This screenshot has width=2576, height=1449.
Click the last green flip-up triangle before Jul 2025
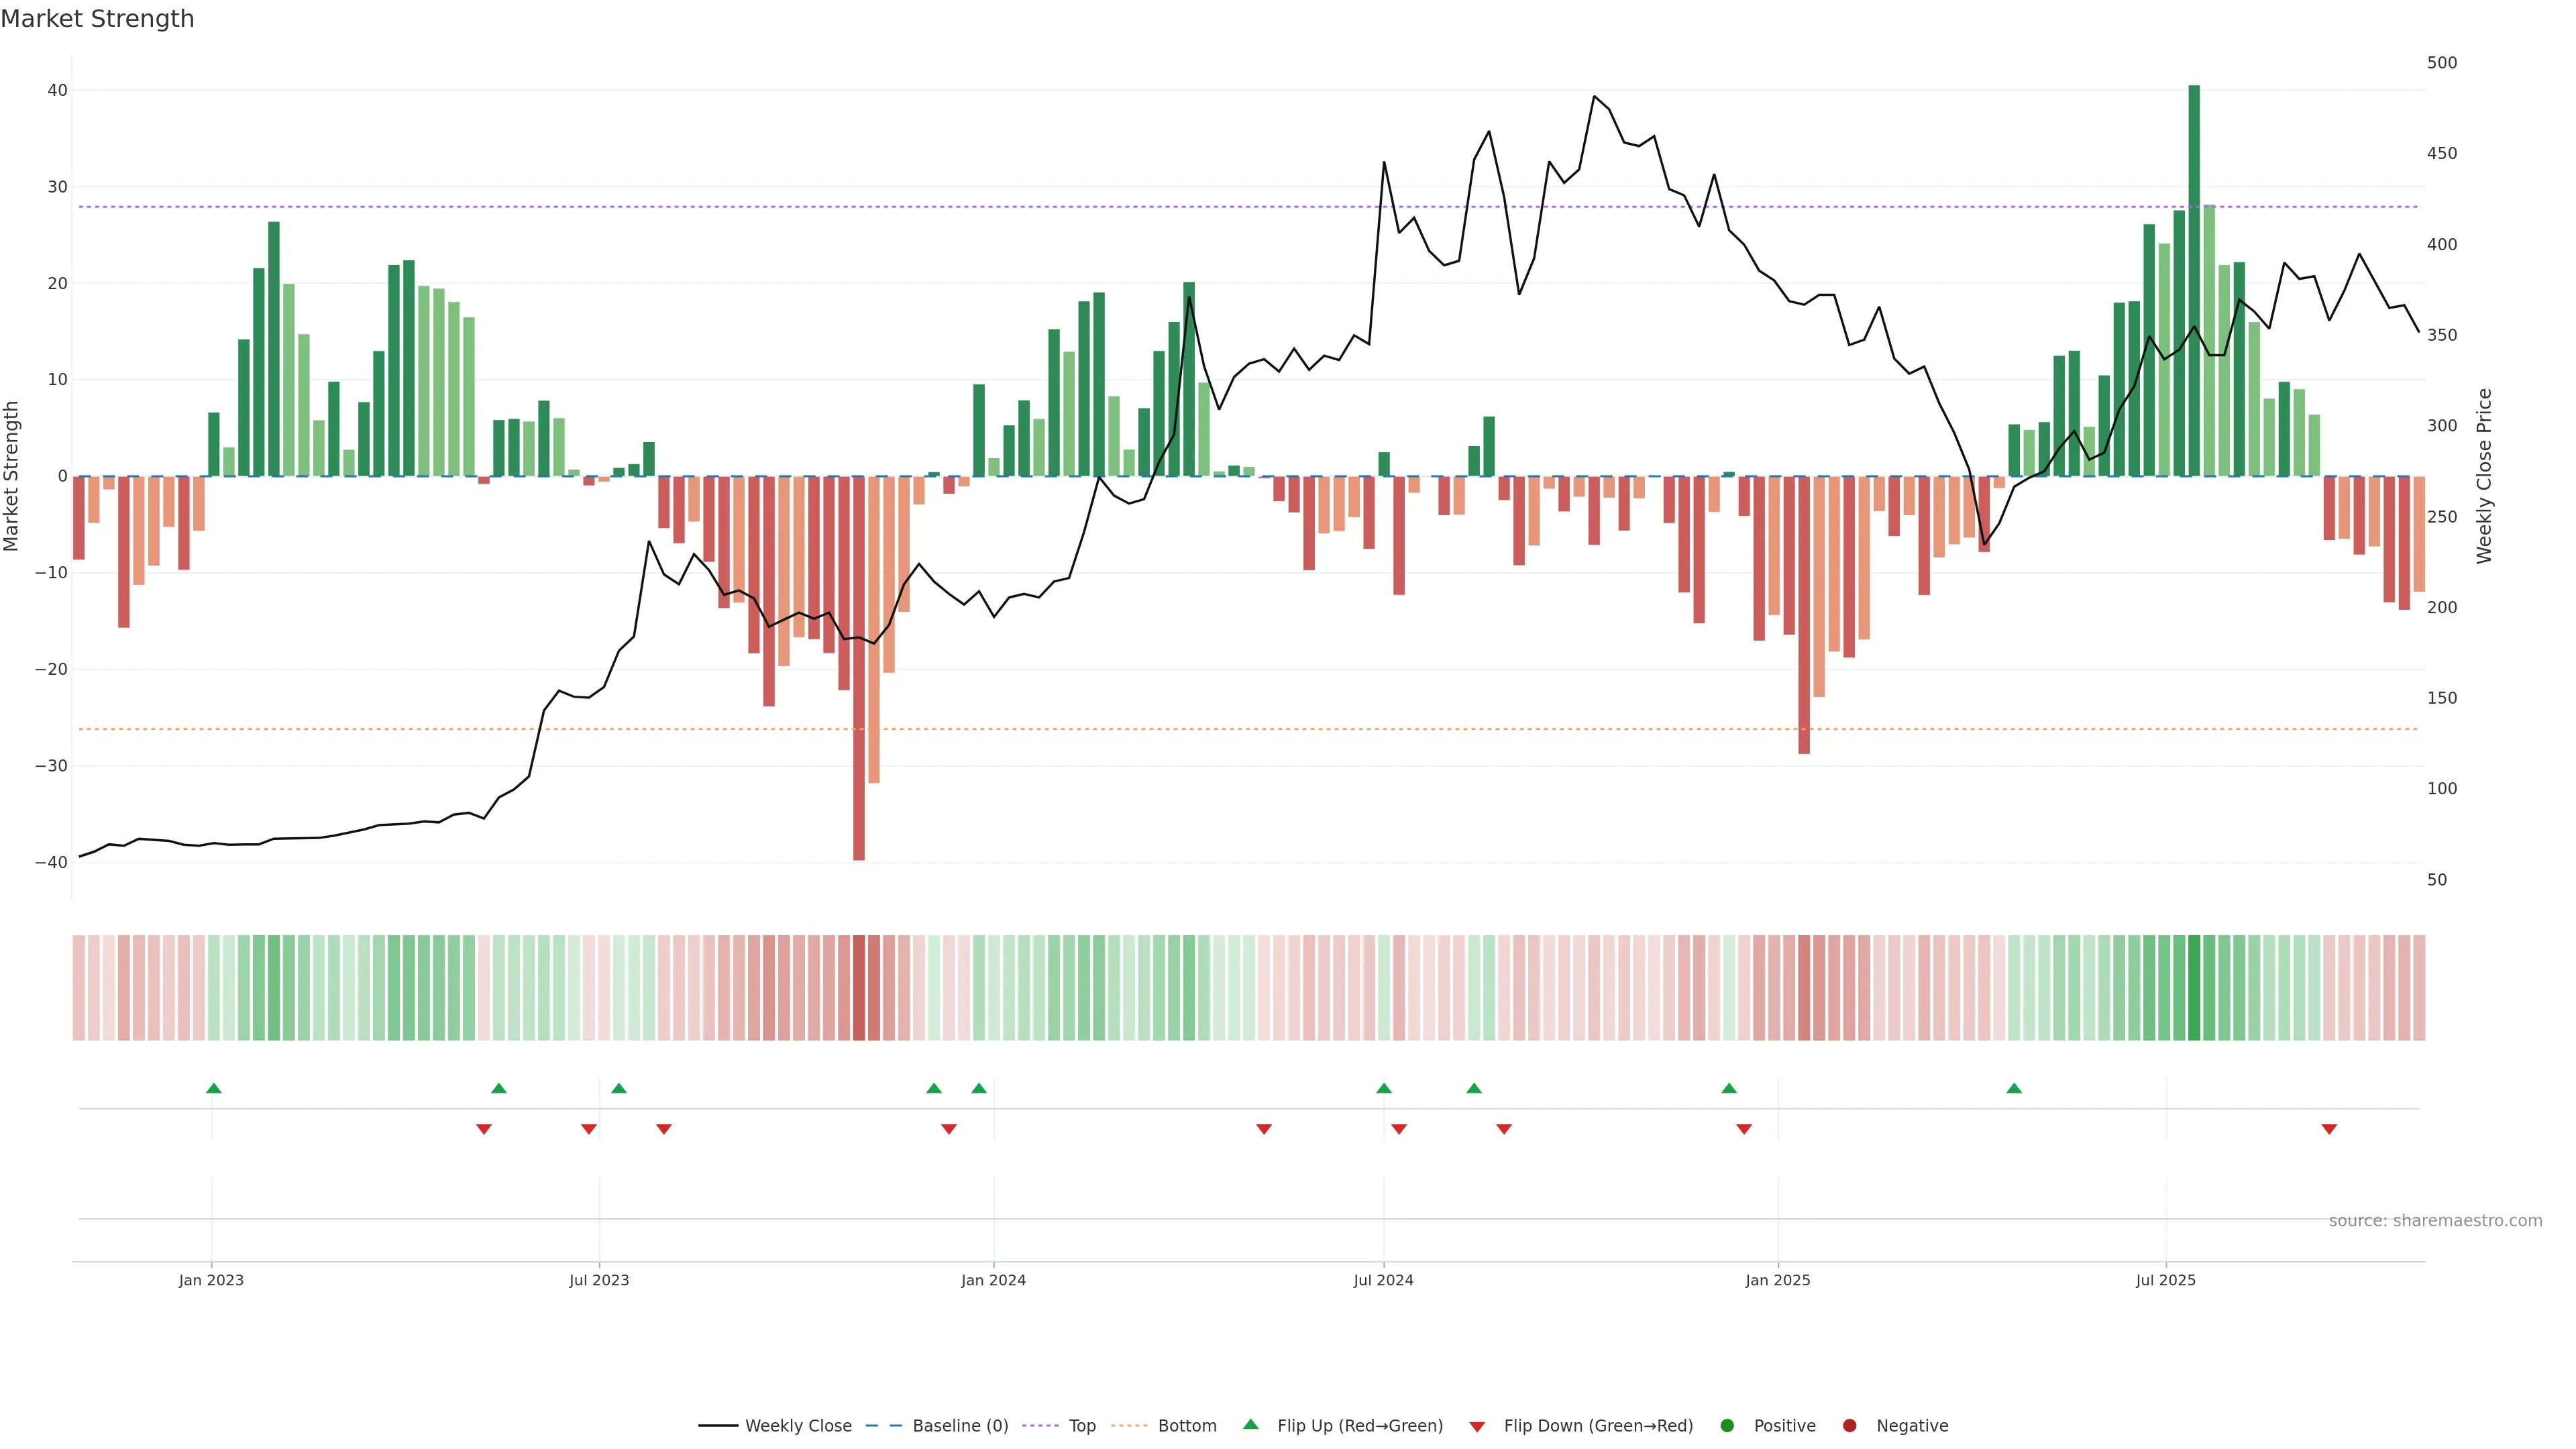point(2014,1088)
